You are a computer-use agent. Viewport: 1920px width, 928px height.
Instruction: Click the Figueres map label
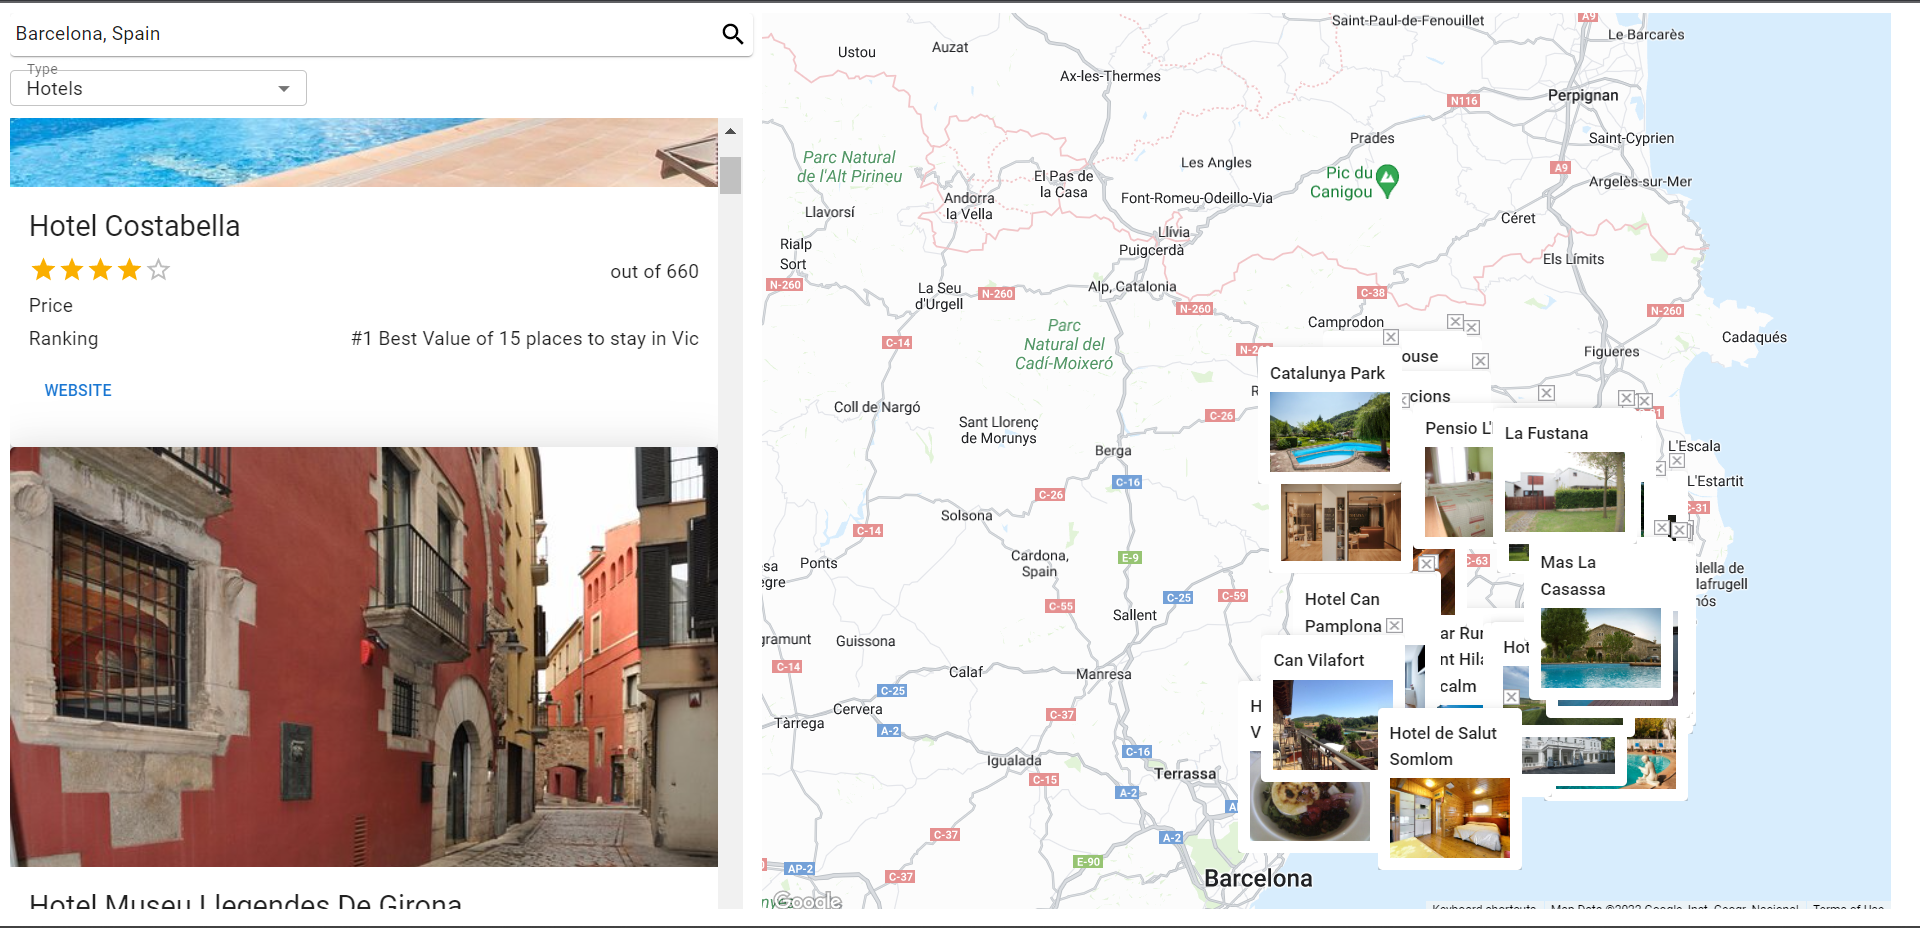[1612, 352]
